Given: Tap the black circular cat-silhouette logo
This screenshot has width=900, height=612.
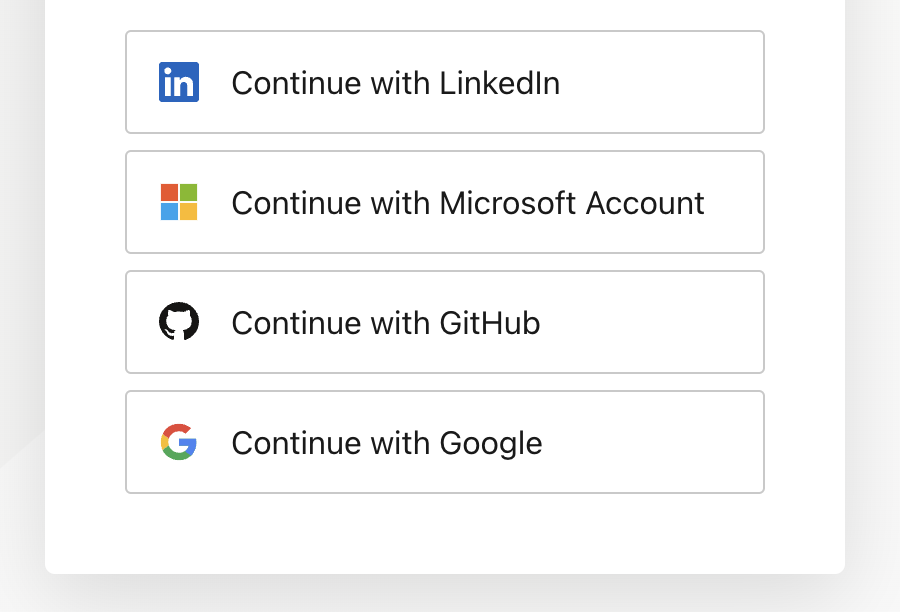Looking at the screenshot, I should point(179,322).
